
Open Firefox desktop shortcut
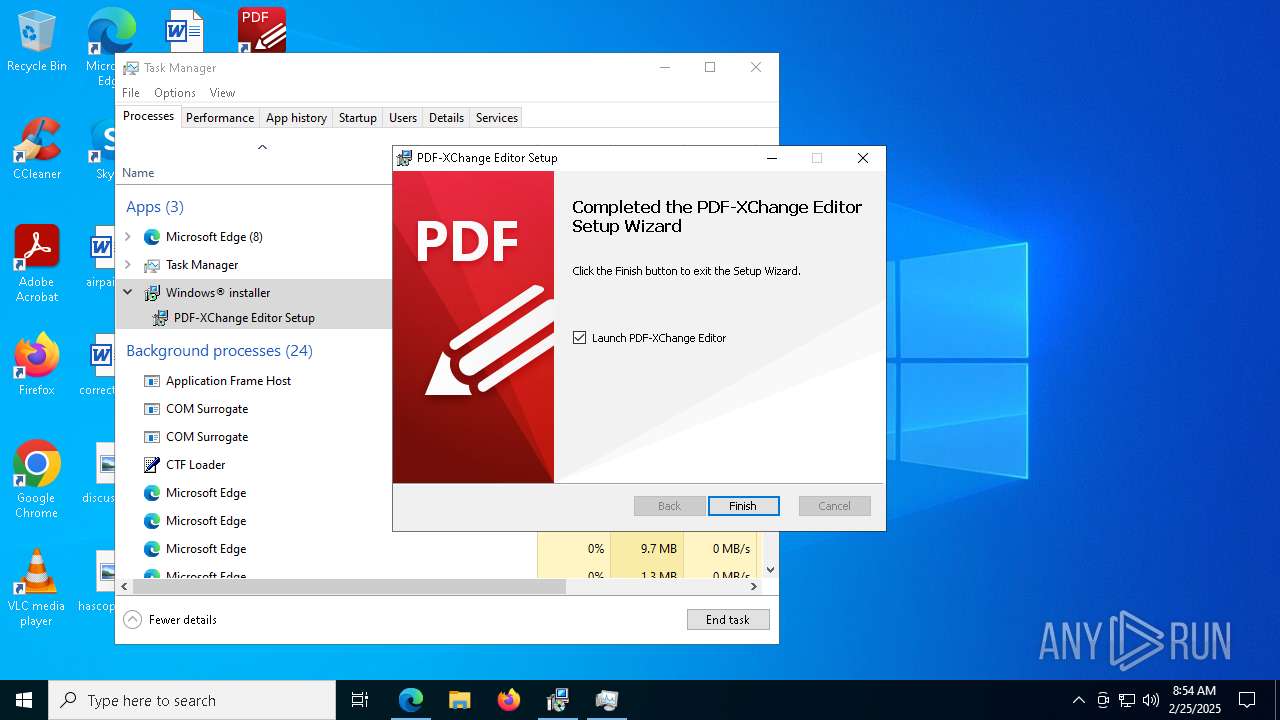[x=36, y=365]
